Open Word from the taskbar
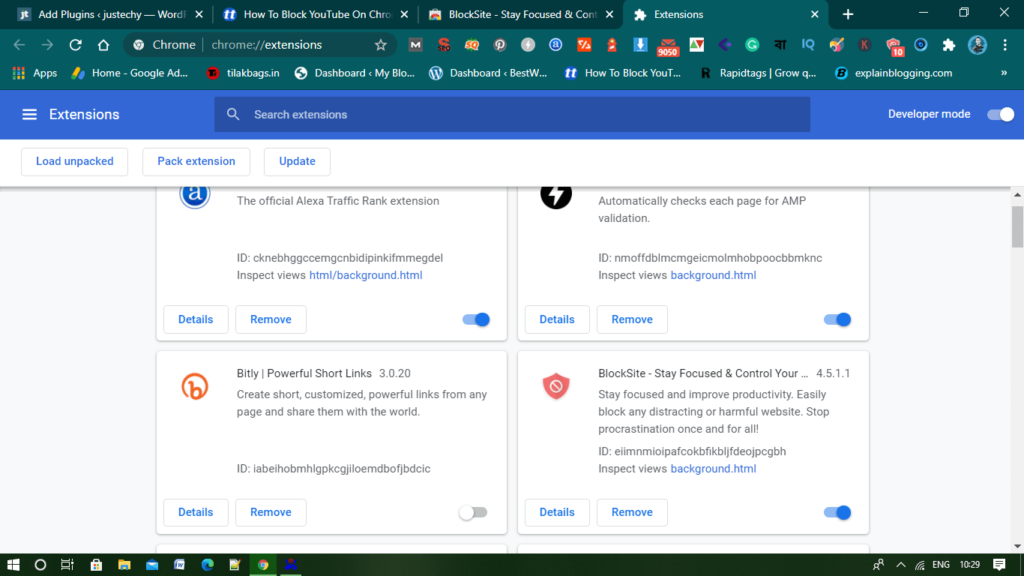Image resolution: width=1024 pixels, height=576 pixels. pyautogui.click(x=180, y=565)
